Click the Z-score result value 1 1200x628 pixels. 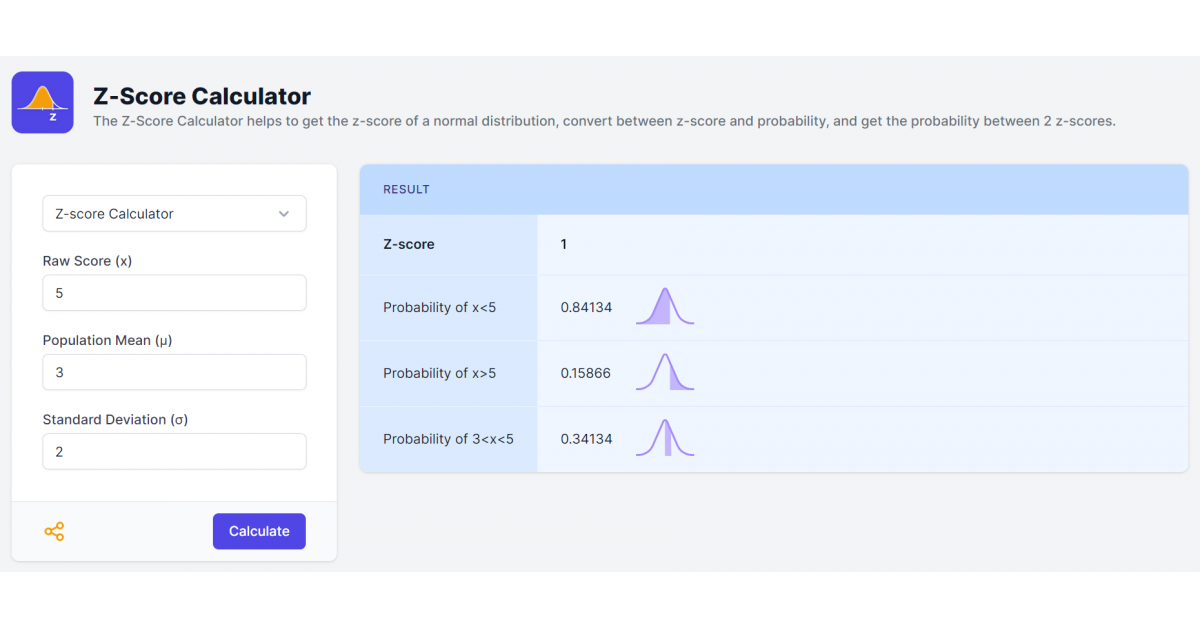click(x=564, y=244)
